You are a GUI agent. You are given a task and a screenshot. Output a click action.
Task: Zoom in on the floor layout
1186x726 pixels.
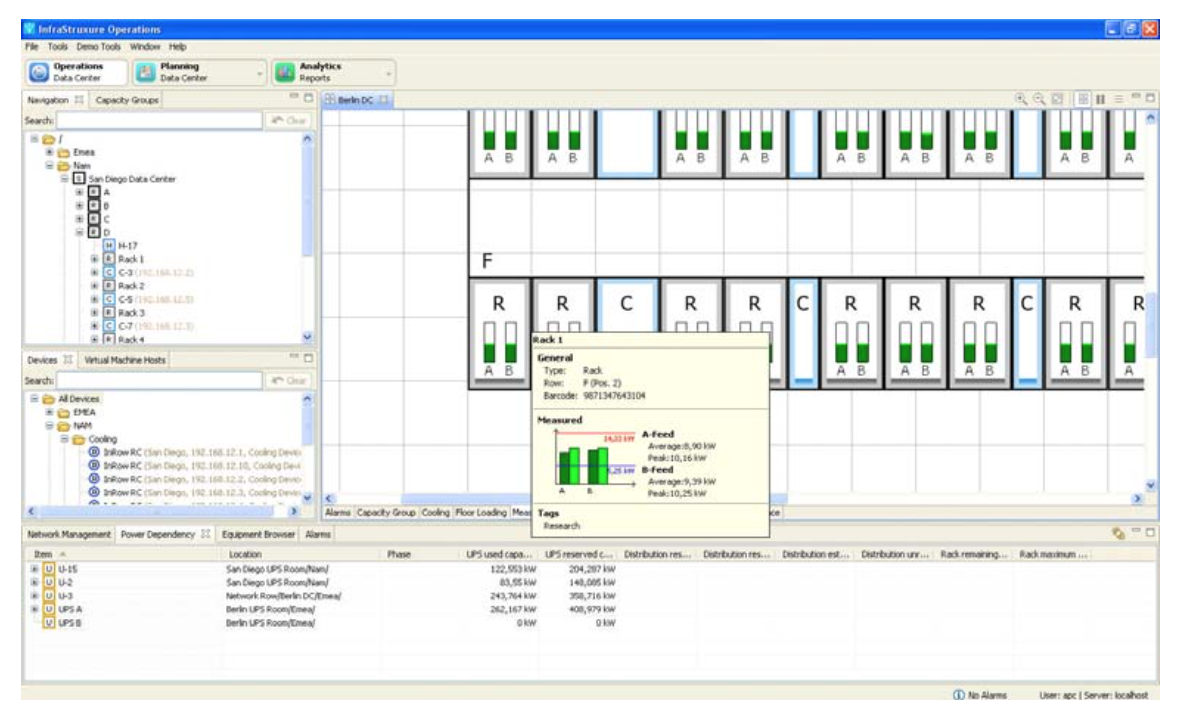pos(1021,99)
